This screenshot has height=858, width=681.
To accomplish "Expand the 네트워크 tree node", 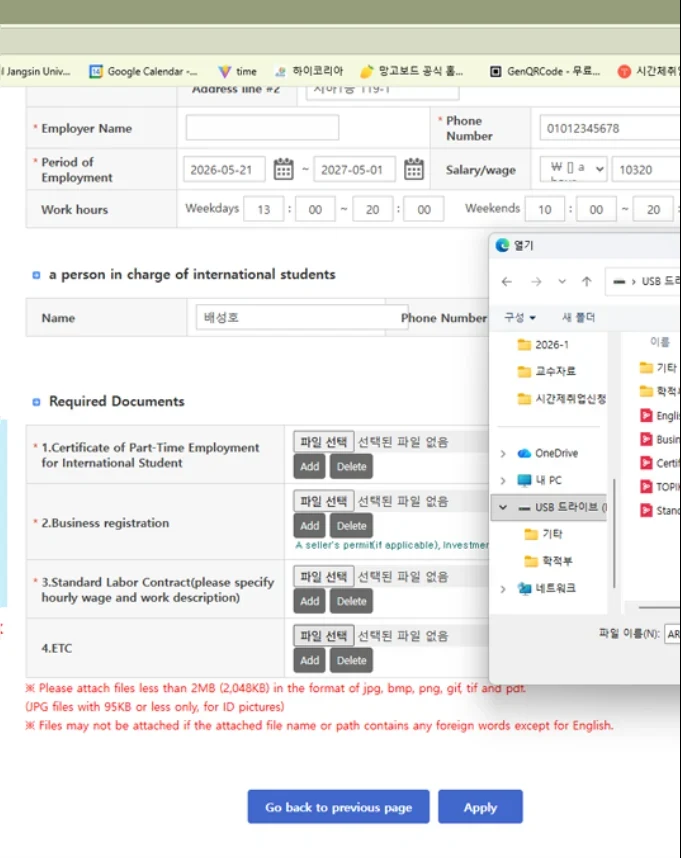I will tap(503, 588).
